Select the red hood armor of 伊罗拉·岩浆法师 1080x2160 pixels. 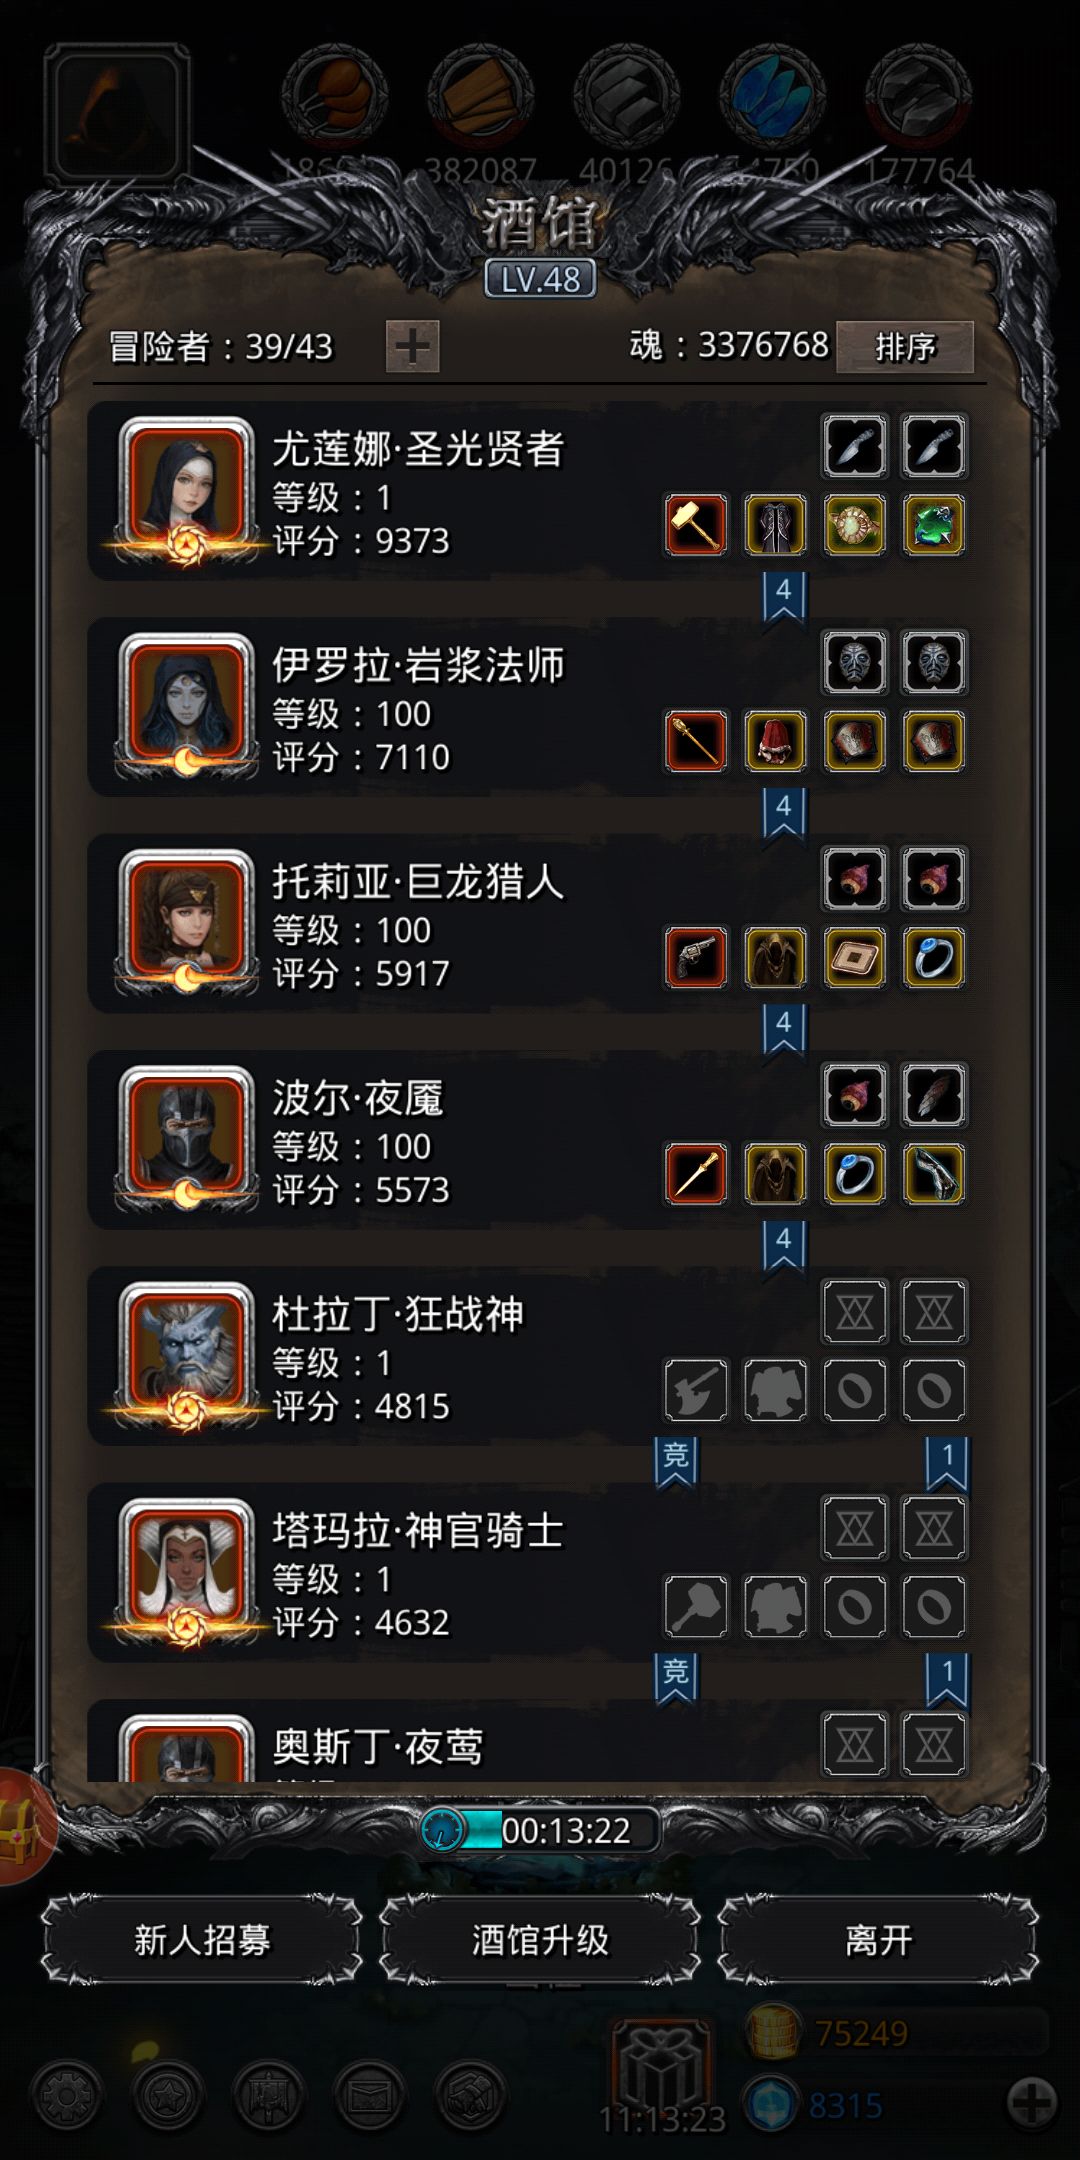775,741
